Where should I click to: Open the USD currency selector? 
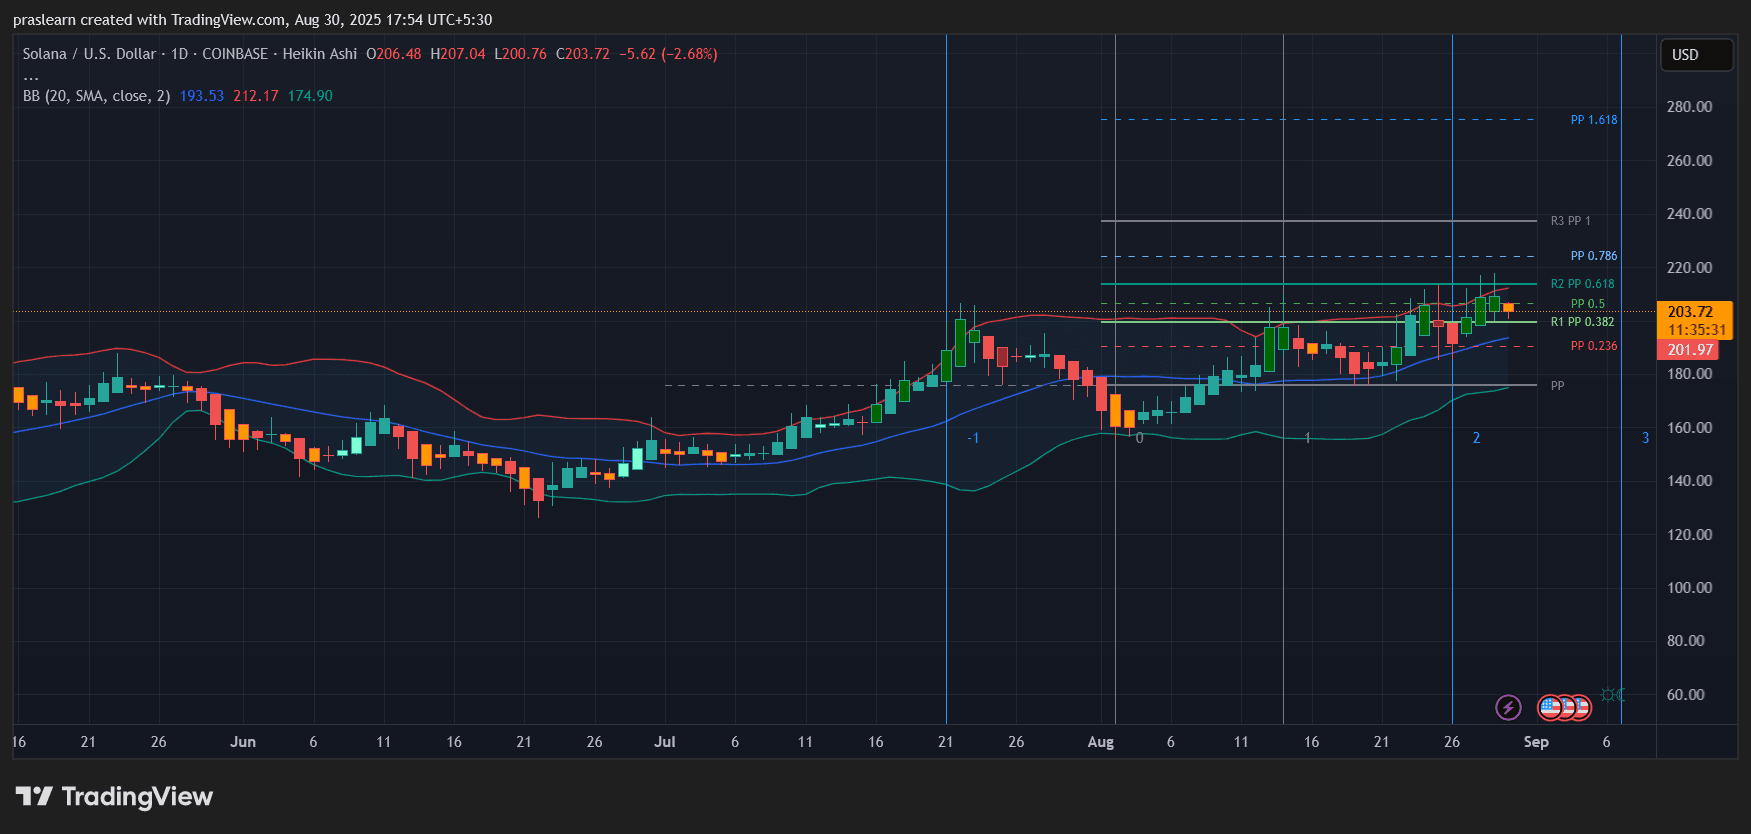[1696, 55]
